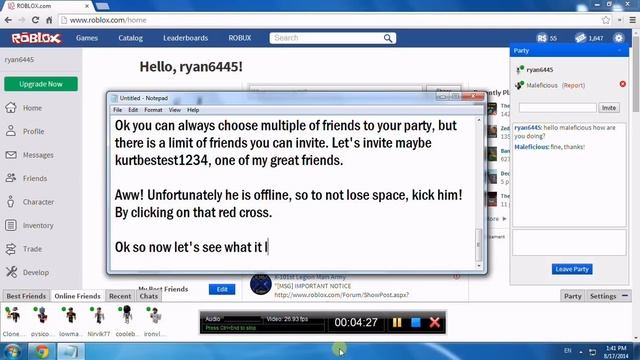Click the Robux balance icon

click(542, 38)
